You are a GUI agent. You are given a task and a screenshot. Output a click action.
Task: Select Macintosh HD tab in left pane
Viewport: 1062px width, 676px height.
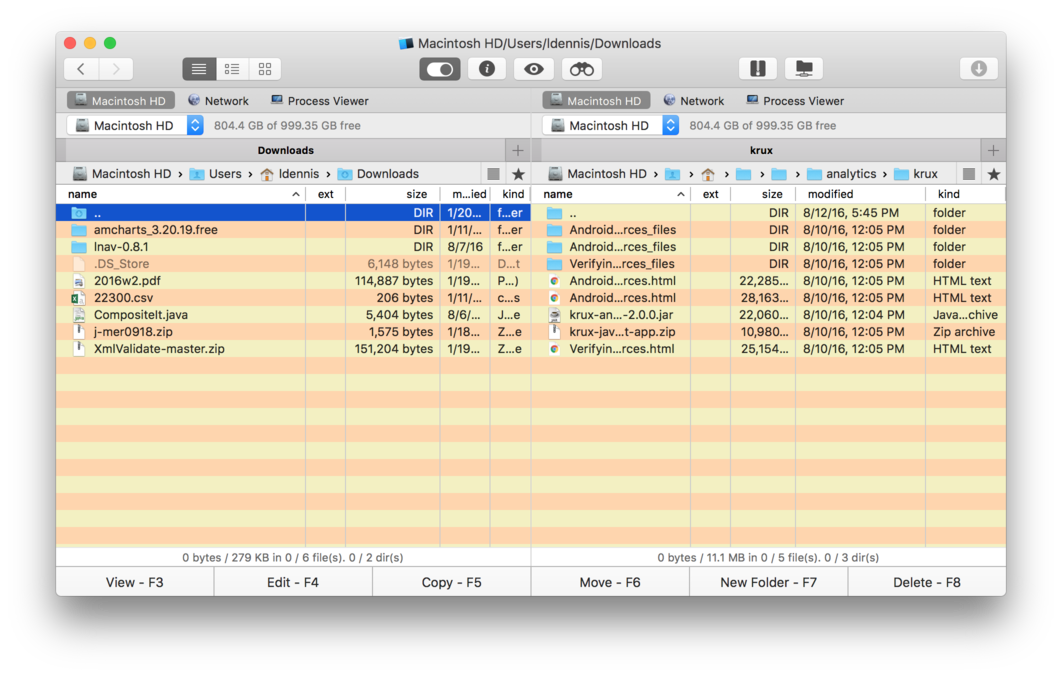[121, 101]
